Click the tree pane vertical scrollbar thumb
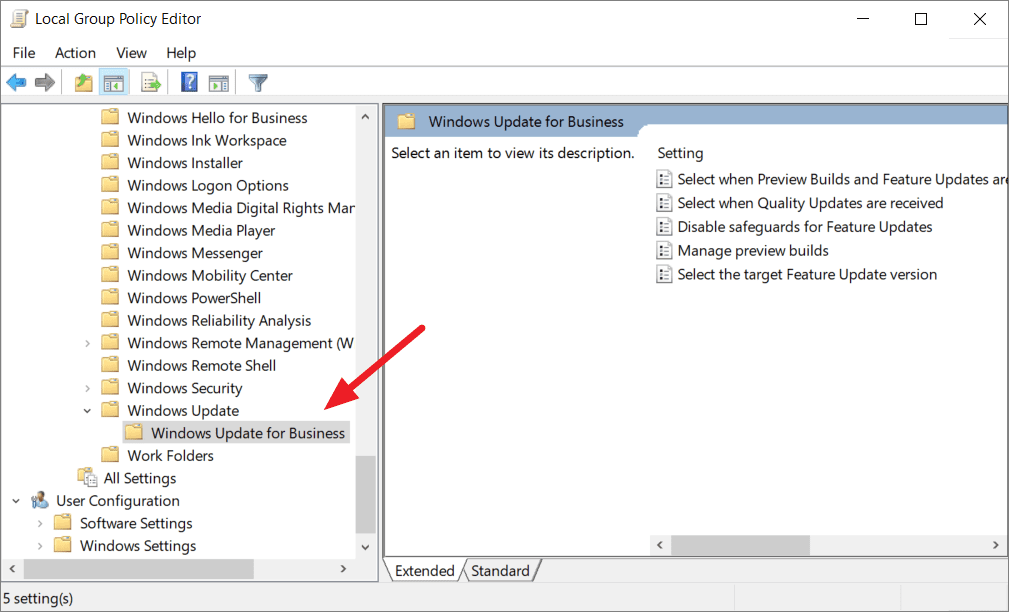Image resolution: width=1009 pixels, height=612 pixels. click(x=366, y=494)
